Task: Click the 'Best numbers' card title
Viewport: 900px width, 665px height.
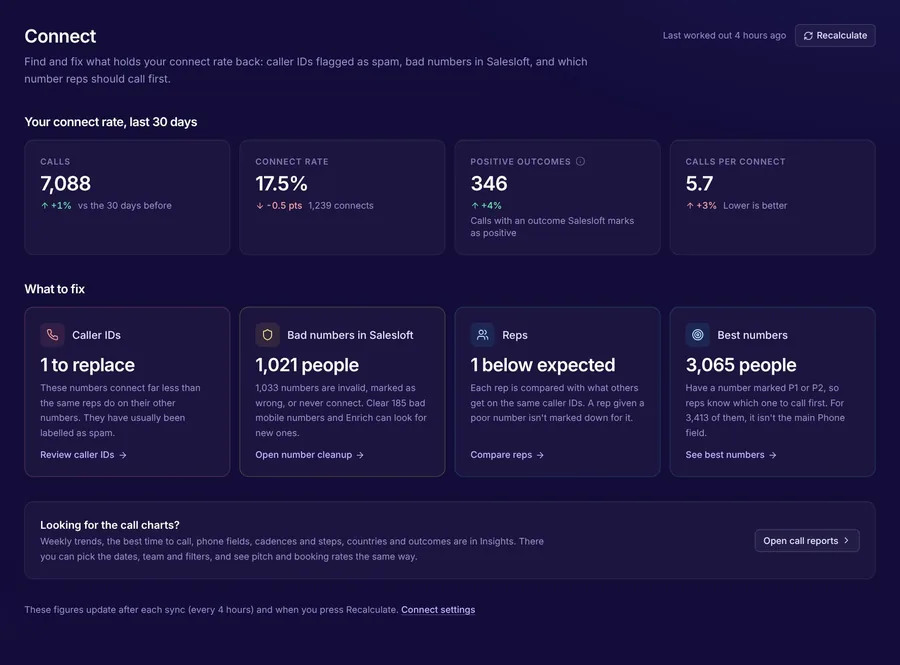Action: (x=752, y=335)
